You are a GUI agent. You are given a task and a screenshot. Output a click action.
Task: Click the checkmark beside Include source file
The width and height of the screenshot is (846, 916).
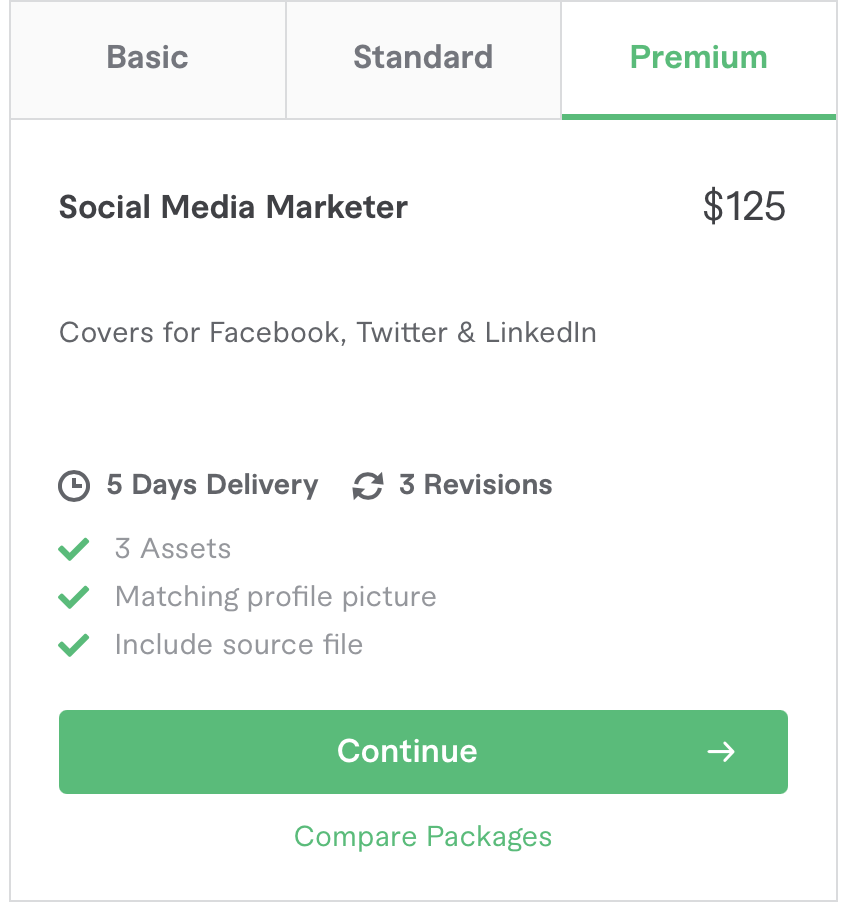point(74,645)
